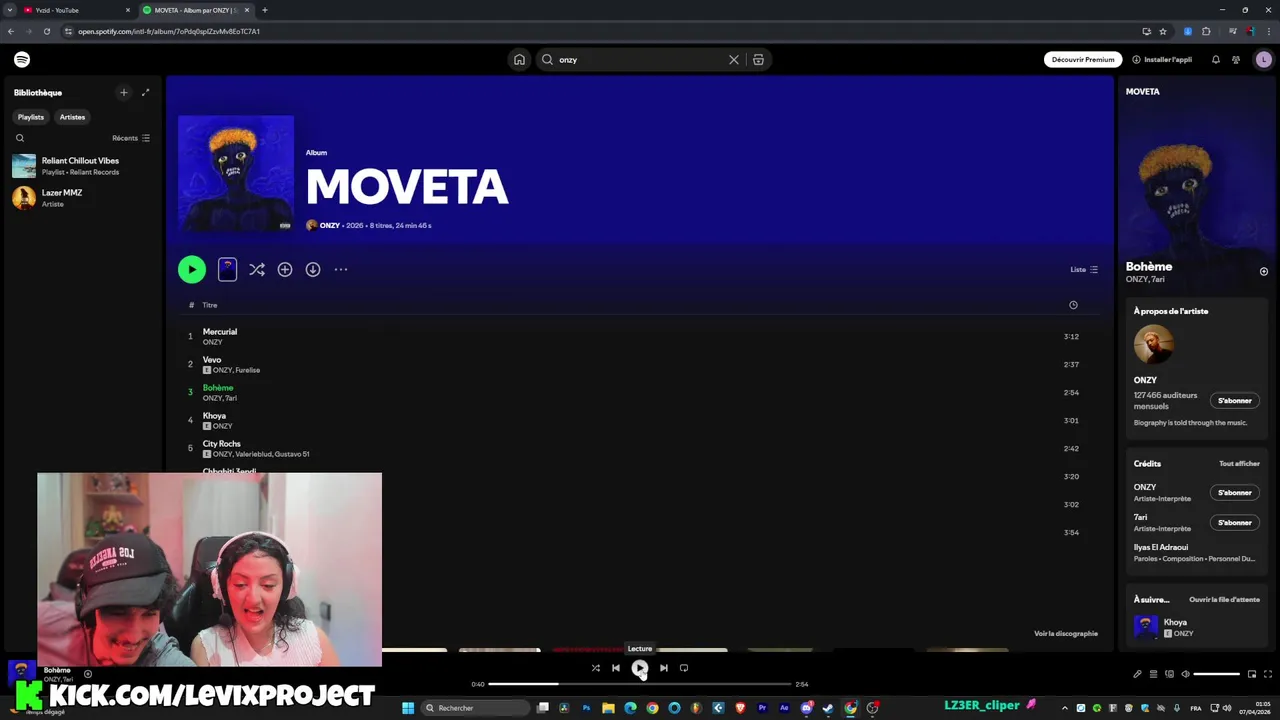Play the MOVETA album with green button
Image resolution: width=1280 pixels, height=720 pixels.
(192, 269)
